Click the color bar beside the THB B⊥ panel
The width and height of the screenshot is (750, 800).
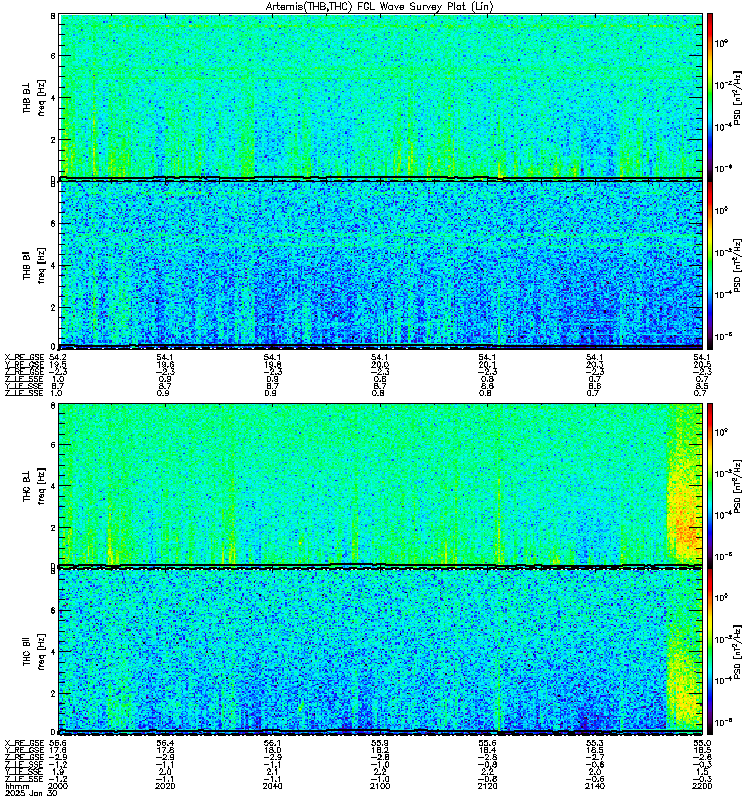709,96
